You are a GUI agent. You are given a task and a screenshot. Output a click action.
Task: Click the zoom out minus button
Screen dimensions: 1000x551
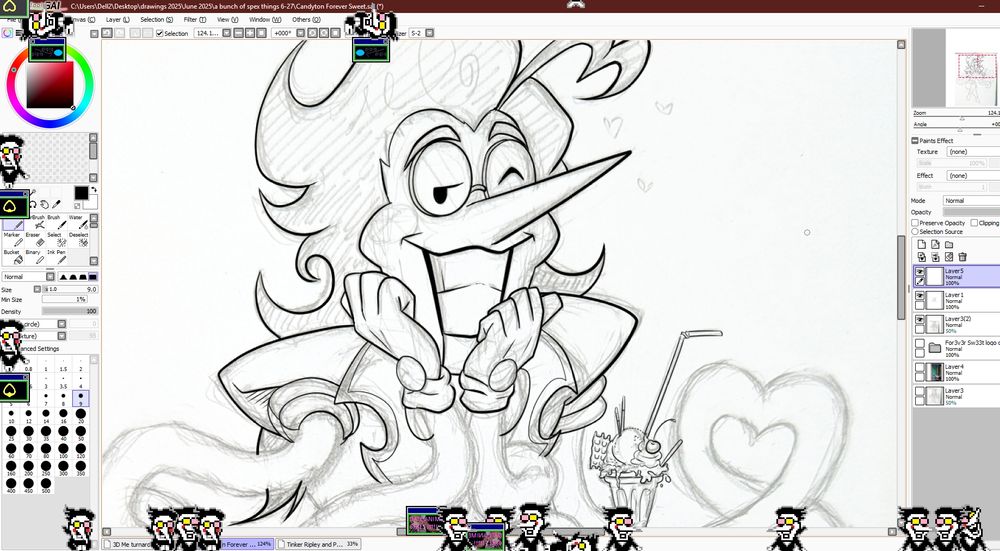pos(239,33)
